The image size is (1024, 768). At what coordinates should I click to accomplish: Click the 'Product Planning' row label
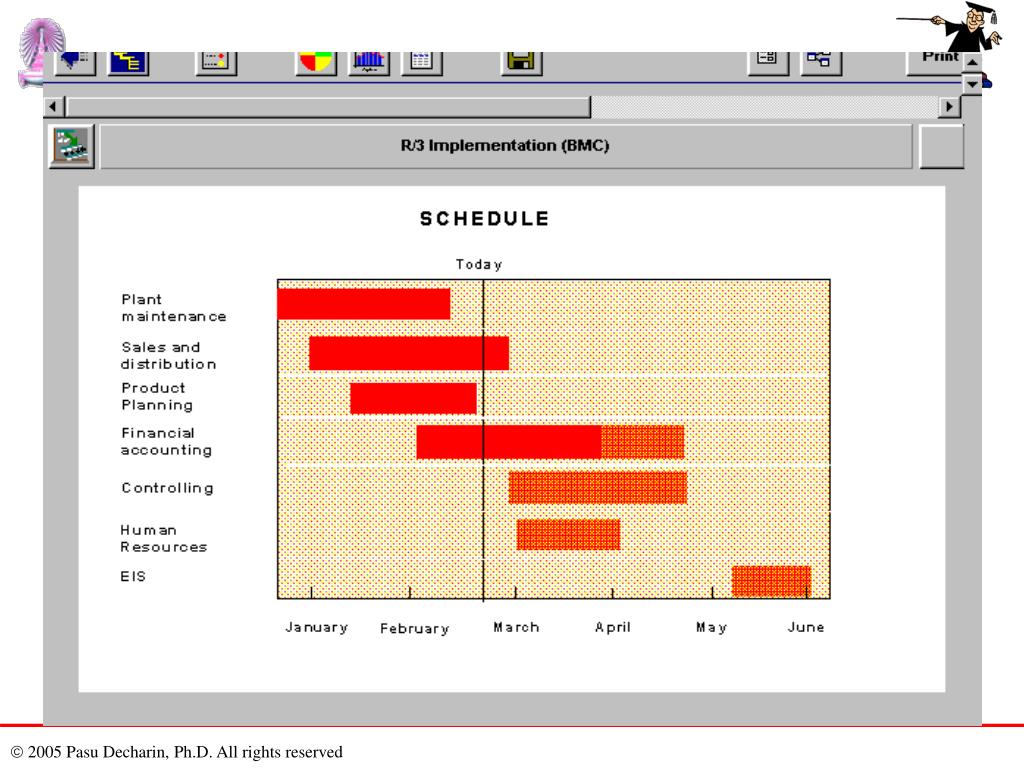tap(157, 396)
